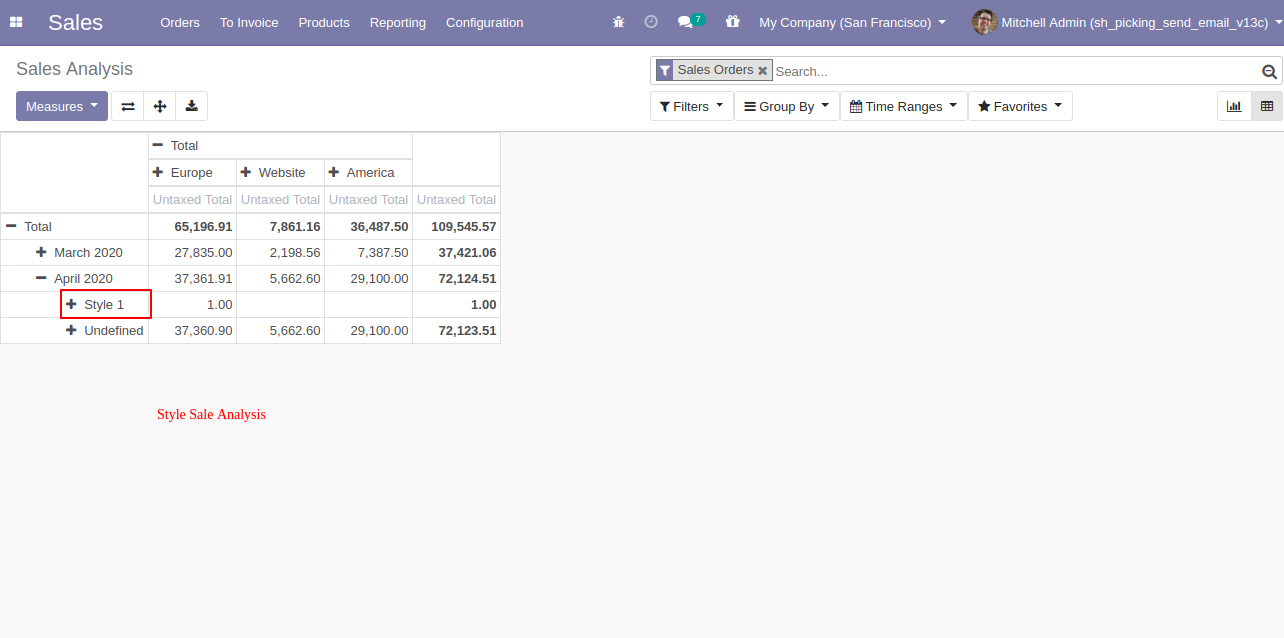1284x638 pixels.
Task: Switch to pivot table view
Action: tap(1267, 106)
